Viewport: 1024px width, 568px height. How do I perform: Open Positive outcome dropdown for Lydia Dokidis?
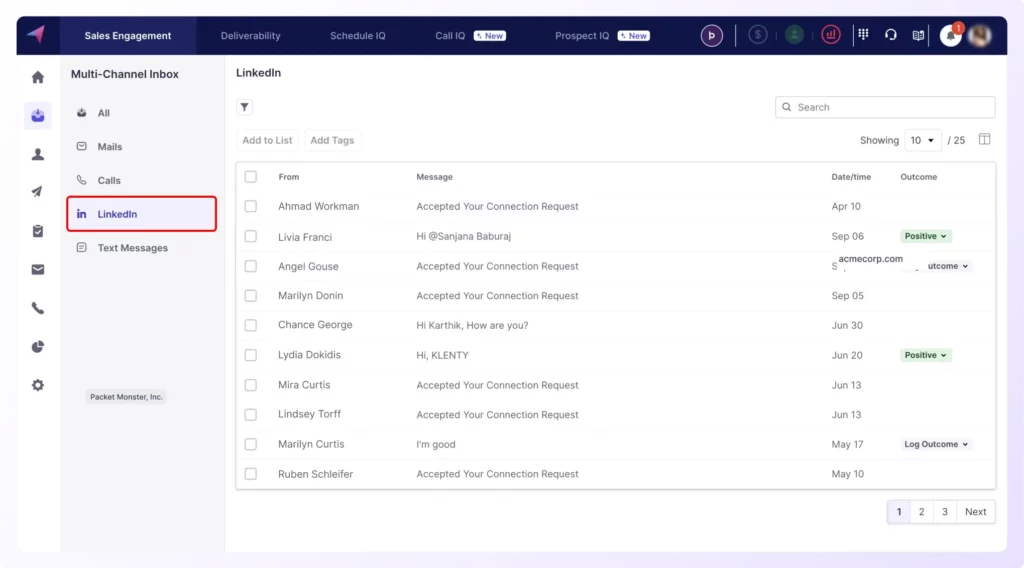pyautogui.click(x=925, y=355)
